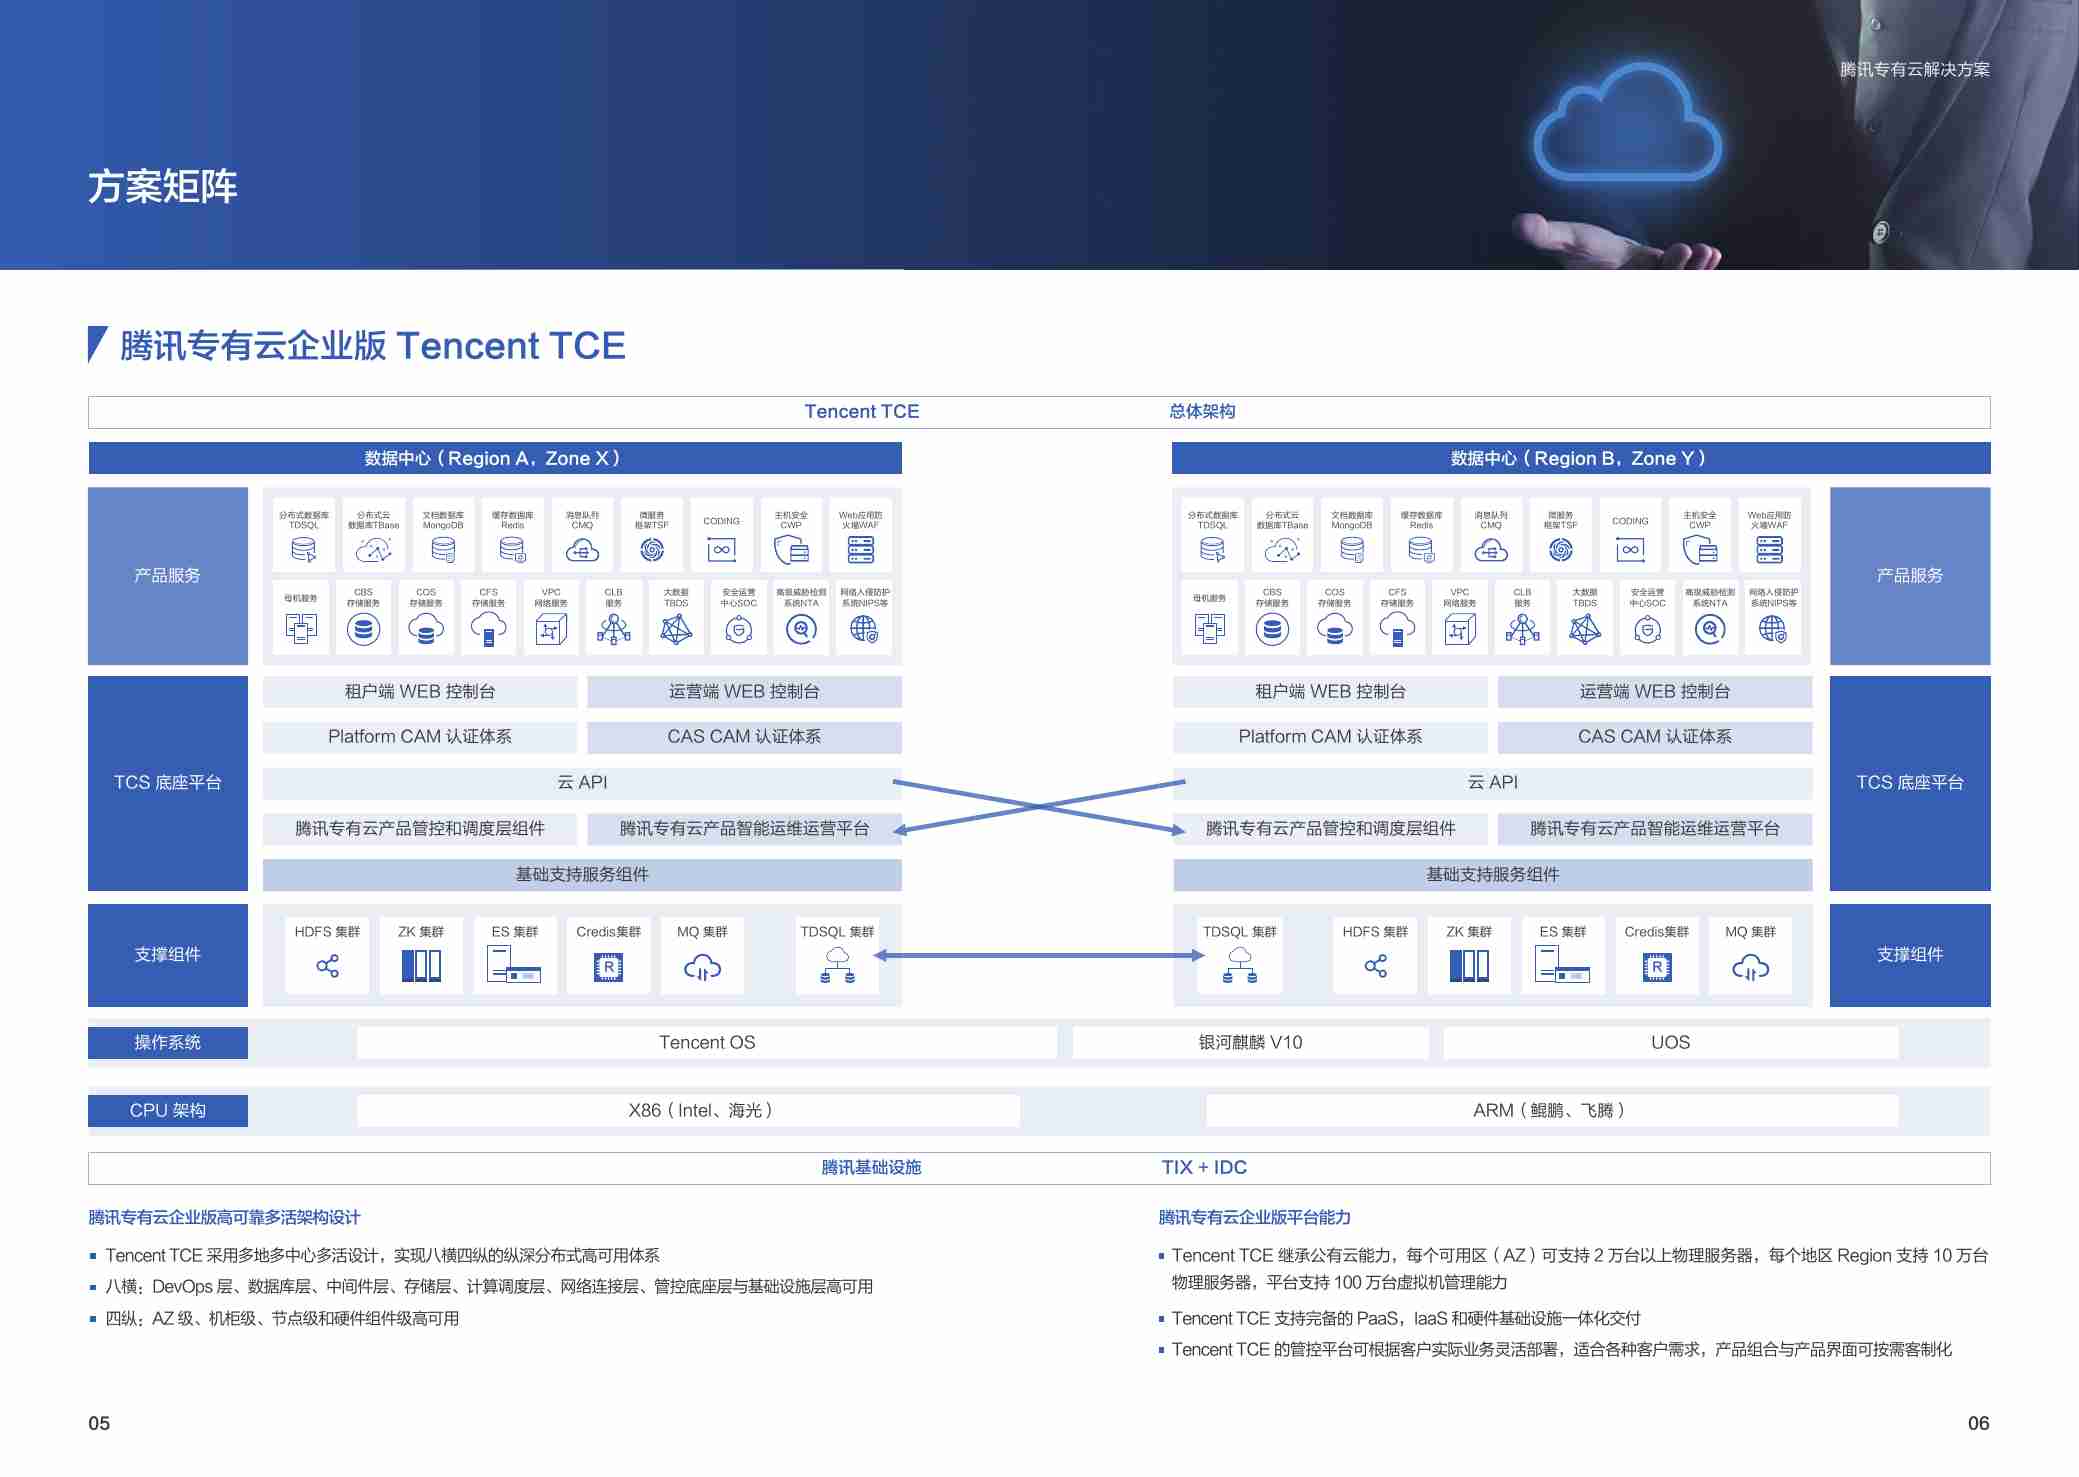Image resolution: width=2079 pixels, height=1477 pixels.
Task: Click the HDFS 集群 icon in Region A
Action: (327, 966)
